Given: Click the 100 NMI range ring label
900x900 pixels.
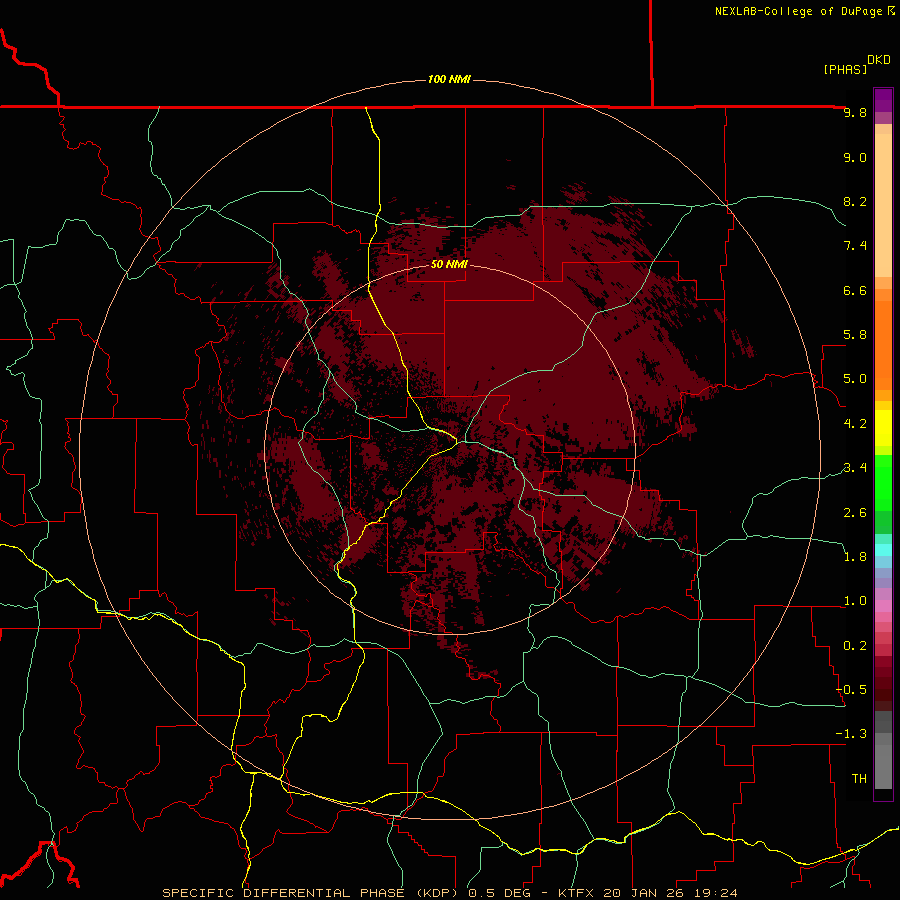Looking at the screenshot, I should point(449,79).
